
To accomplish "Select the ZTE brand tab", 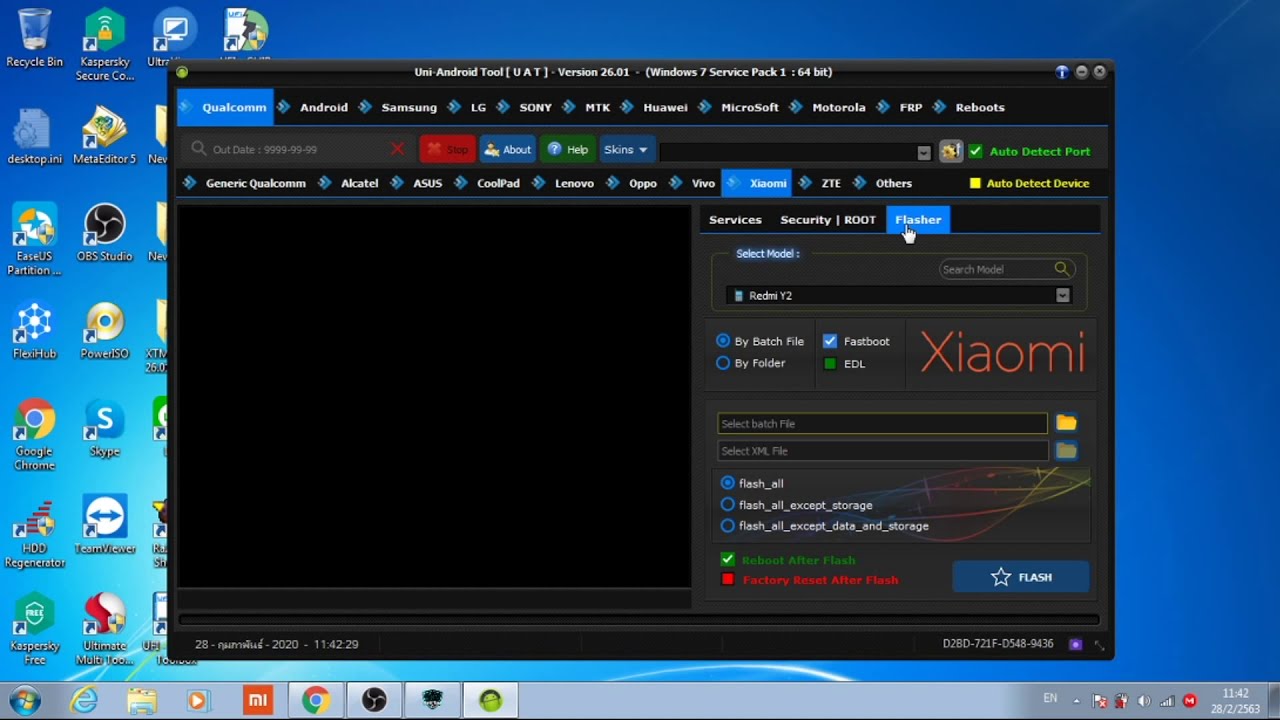I will tap(820, 183).
